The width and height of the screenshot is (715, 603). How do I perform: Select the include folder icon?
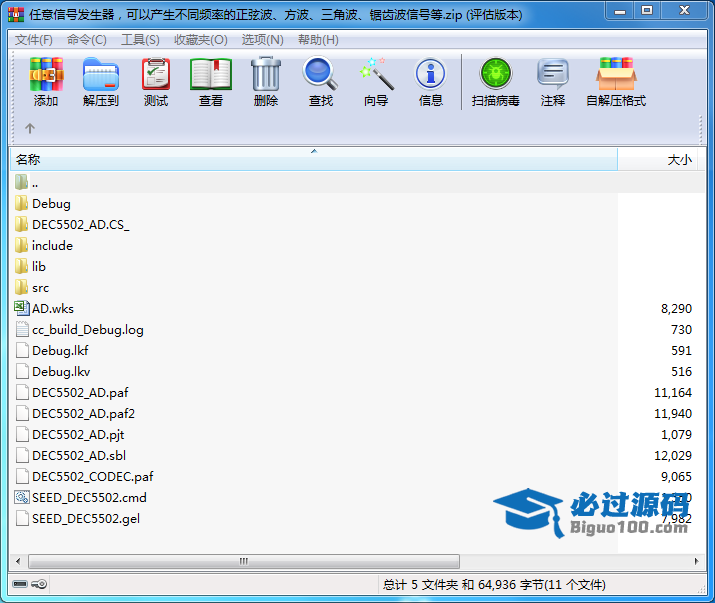(21, 245)
